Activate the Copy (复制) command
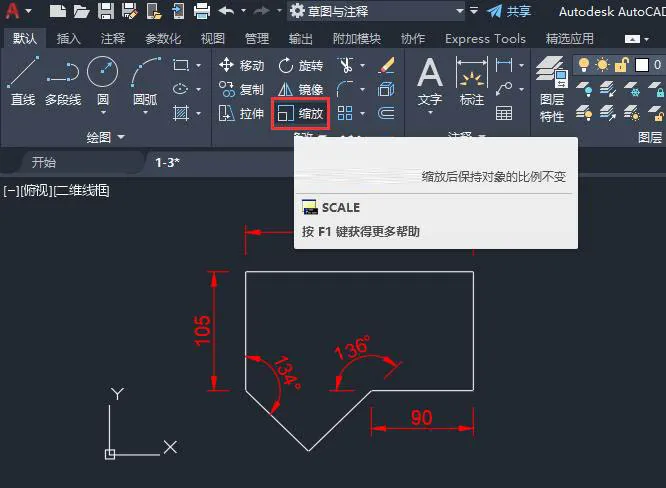This screenshot has height=488, width=666. pos(241,89)
